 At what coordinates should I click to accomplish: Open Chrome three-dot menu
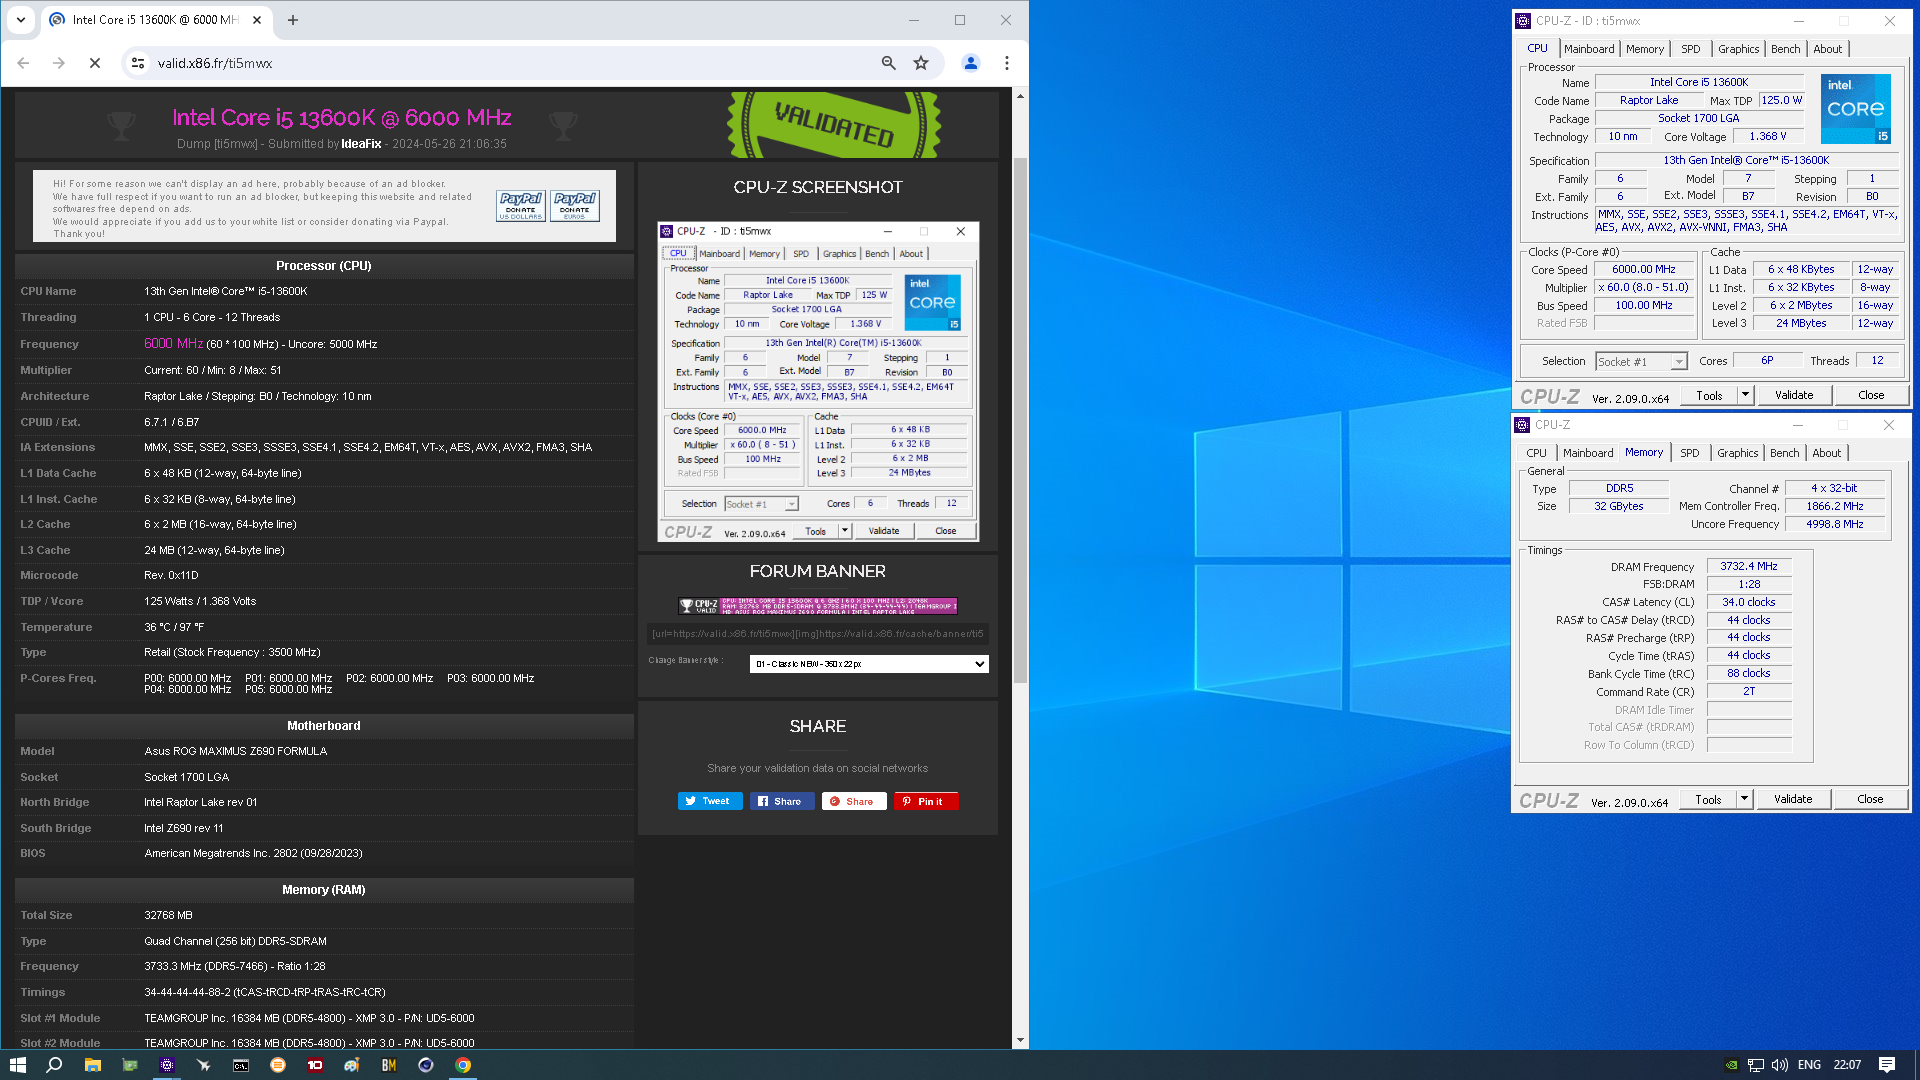pyautogui.click(x=1007, y=63)
